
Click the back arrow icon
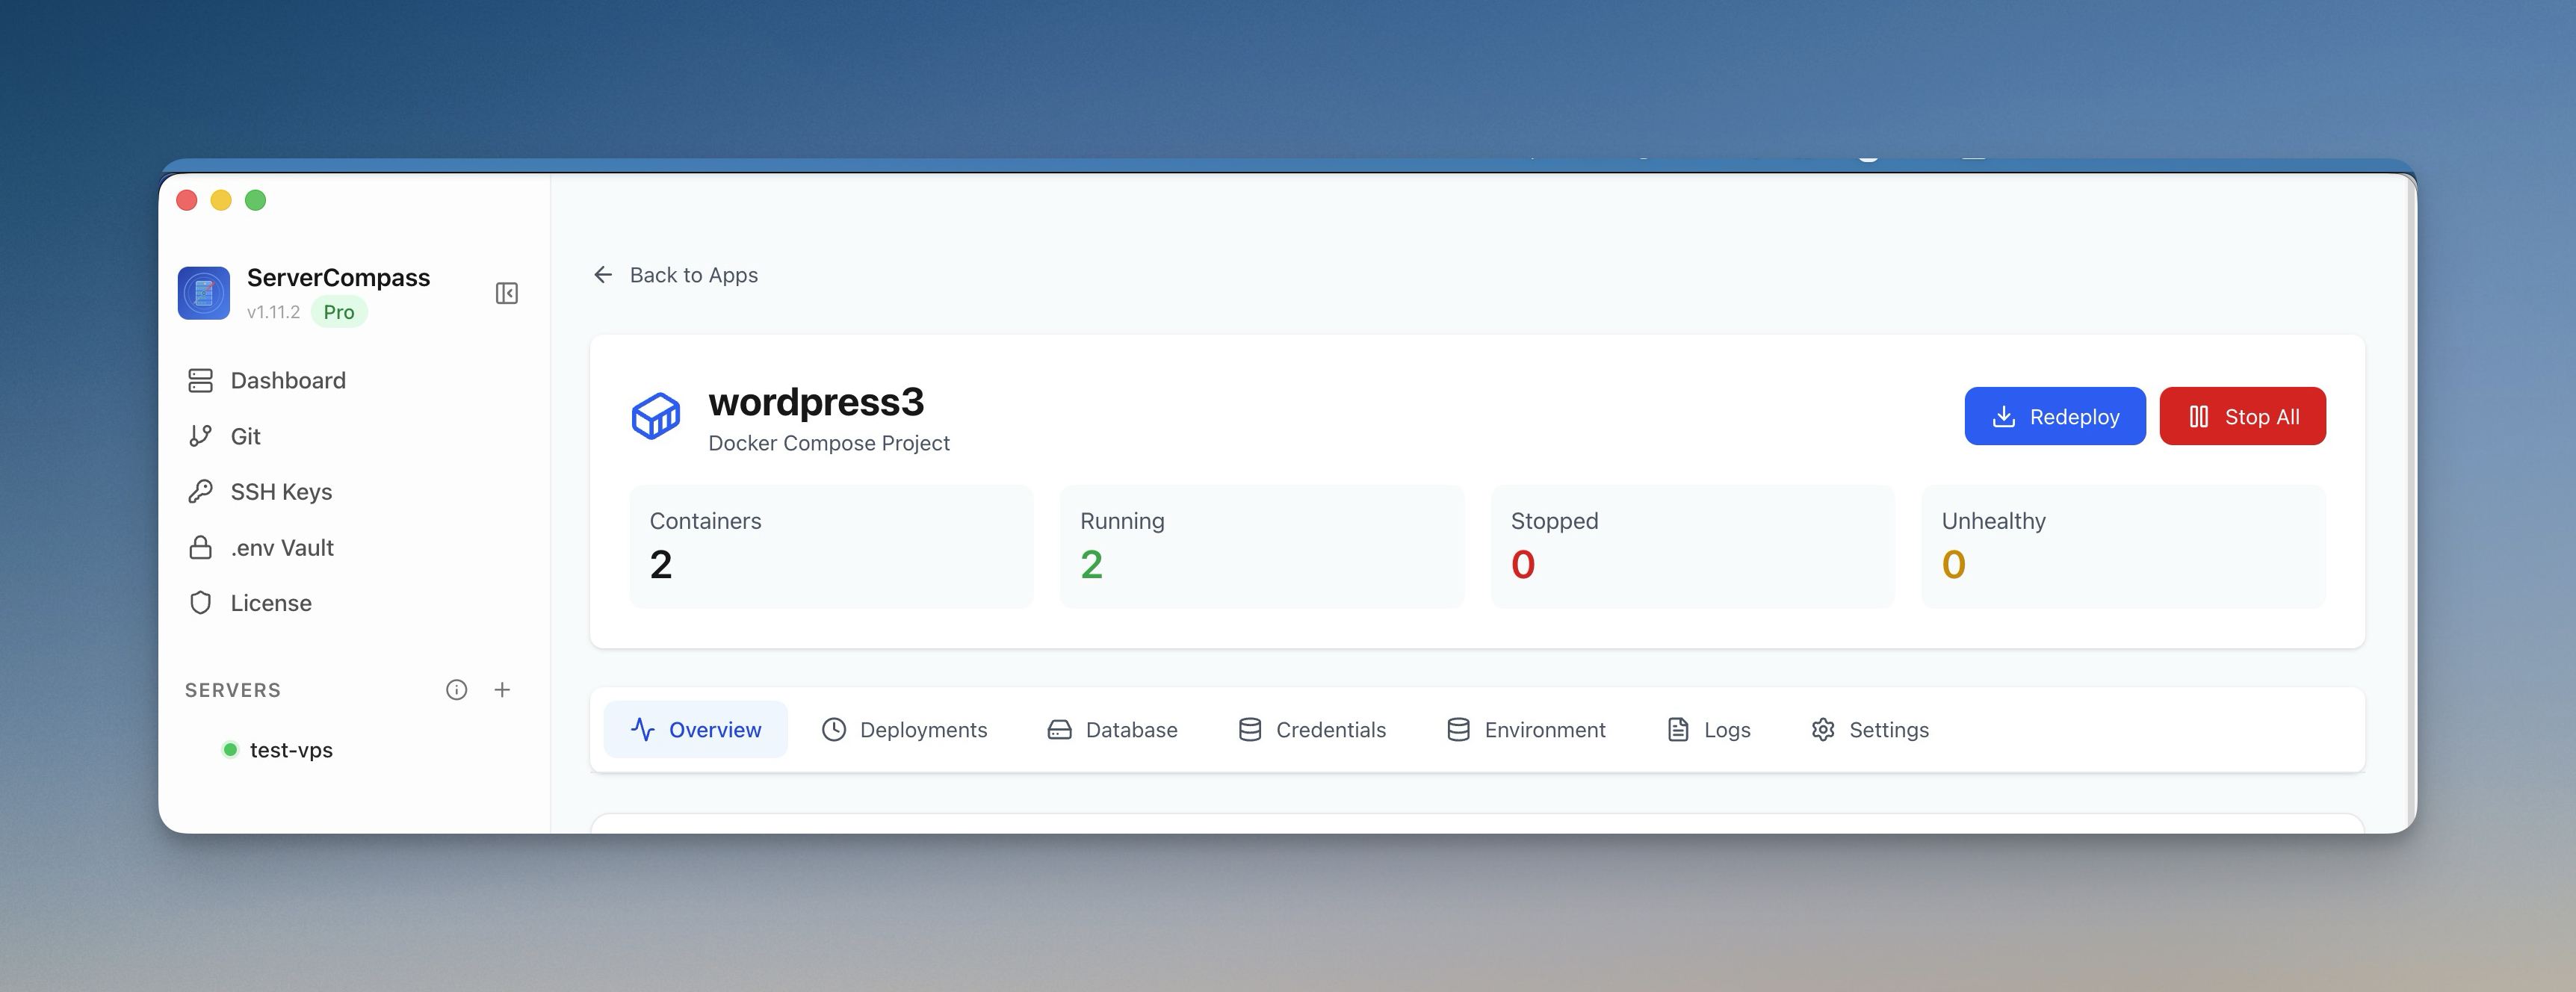603,275
